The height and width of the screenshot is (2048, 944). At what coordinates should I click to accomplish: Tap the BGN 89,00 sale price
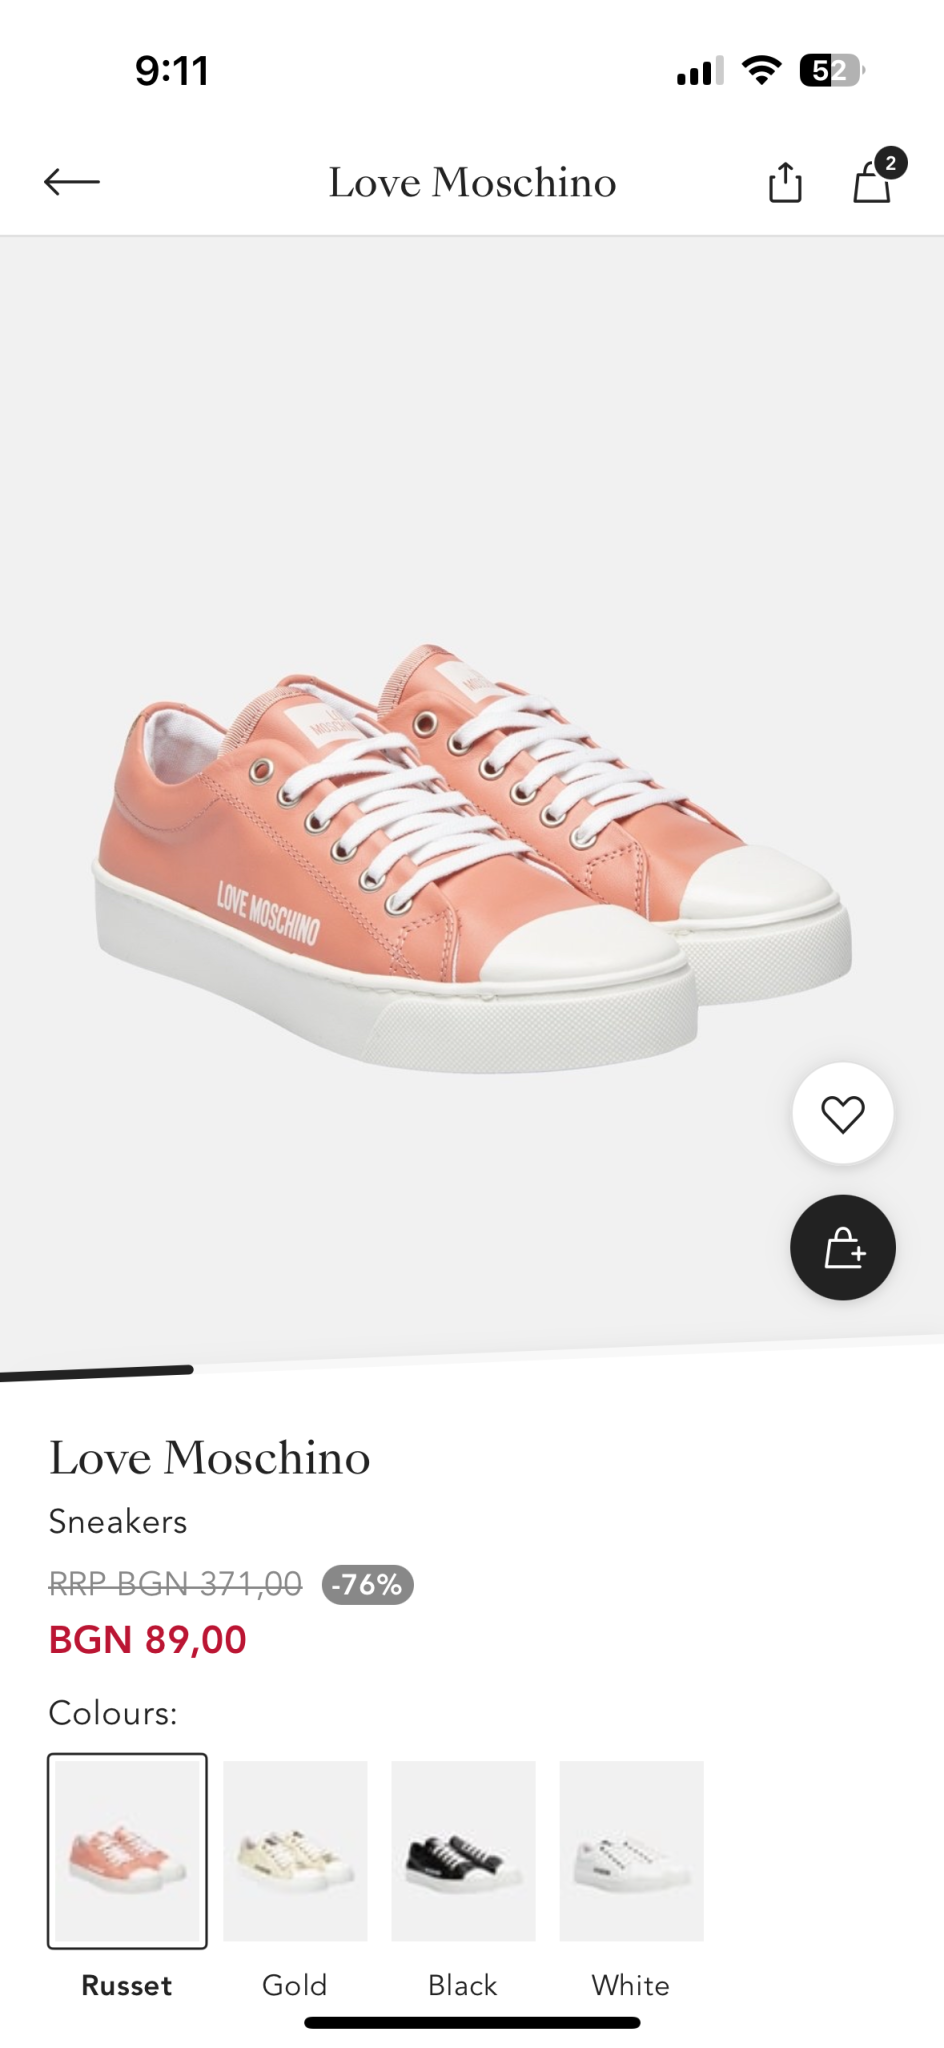tap(148, 1640)
